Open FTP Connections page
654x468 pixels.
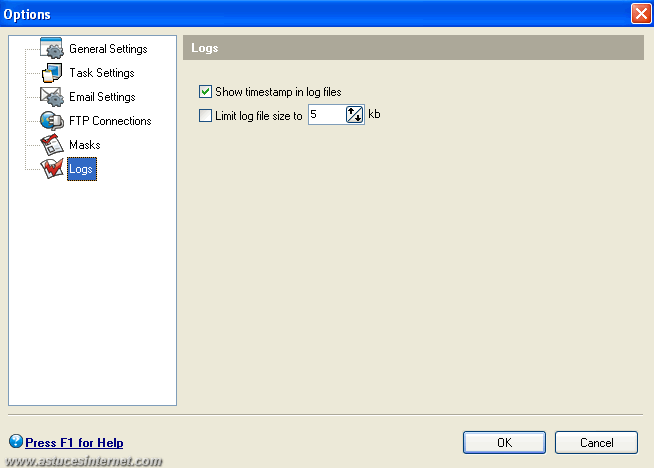[x=110, y=121]
